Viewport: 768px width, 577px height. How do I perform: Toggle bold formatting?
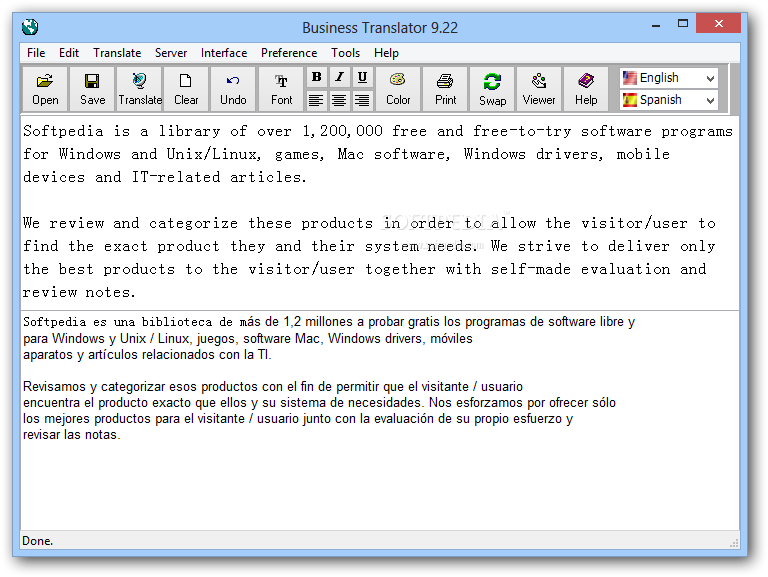(x=316, y=77)
